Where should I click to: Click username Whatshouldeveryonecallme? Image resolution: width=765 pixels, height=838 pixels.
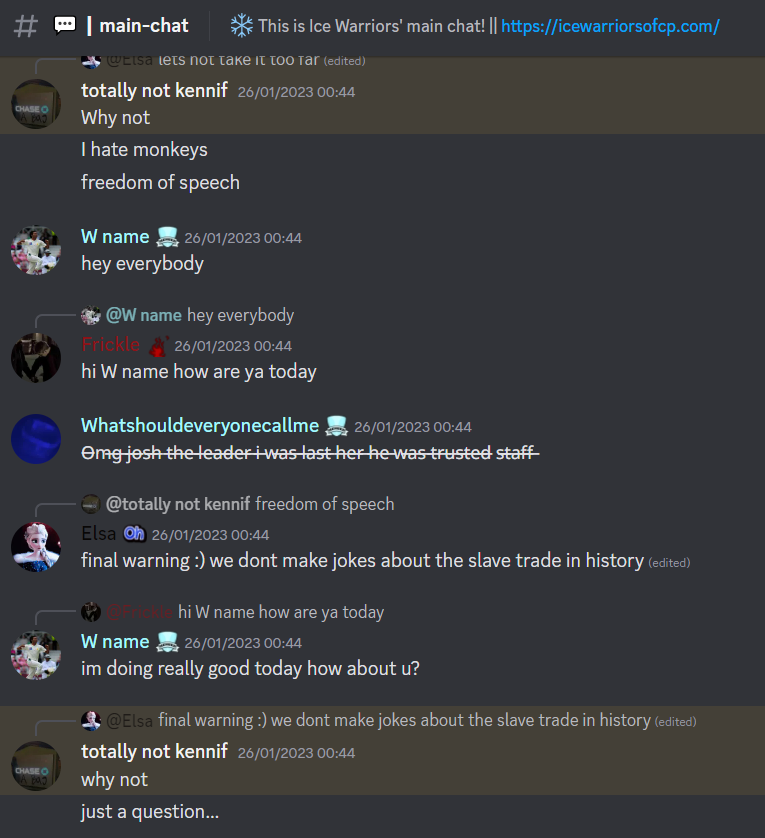point(200,425)
